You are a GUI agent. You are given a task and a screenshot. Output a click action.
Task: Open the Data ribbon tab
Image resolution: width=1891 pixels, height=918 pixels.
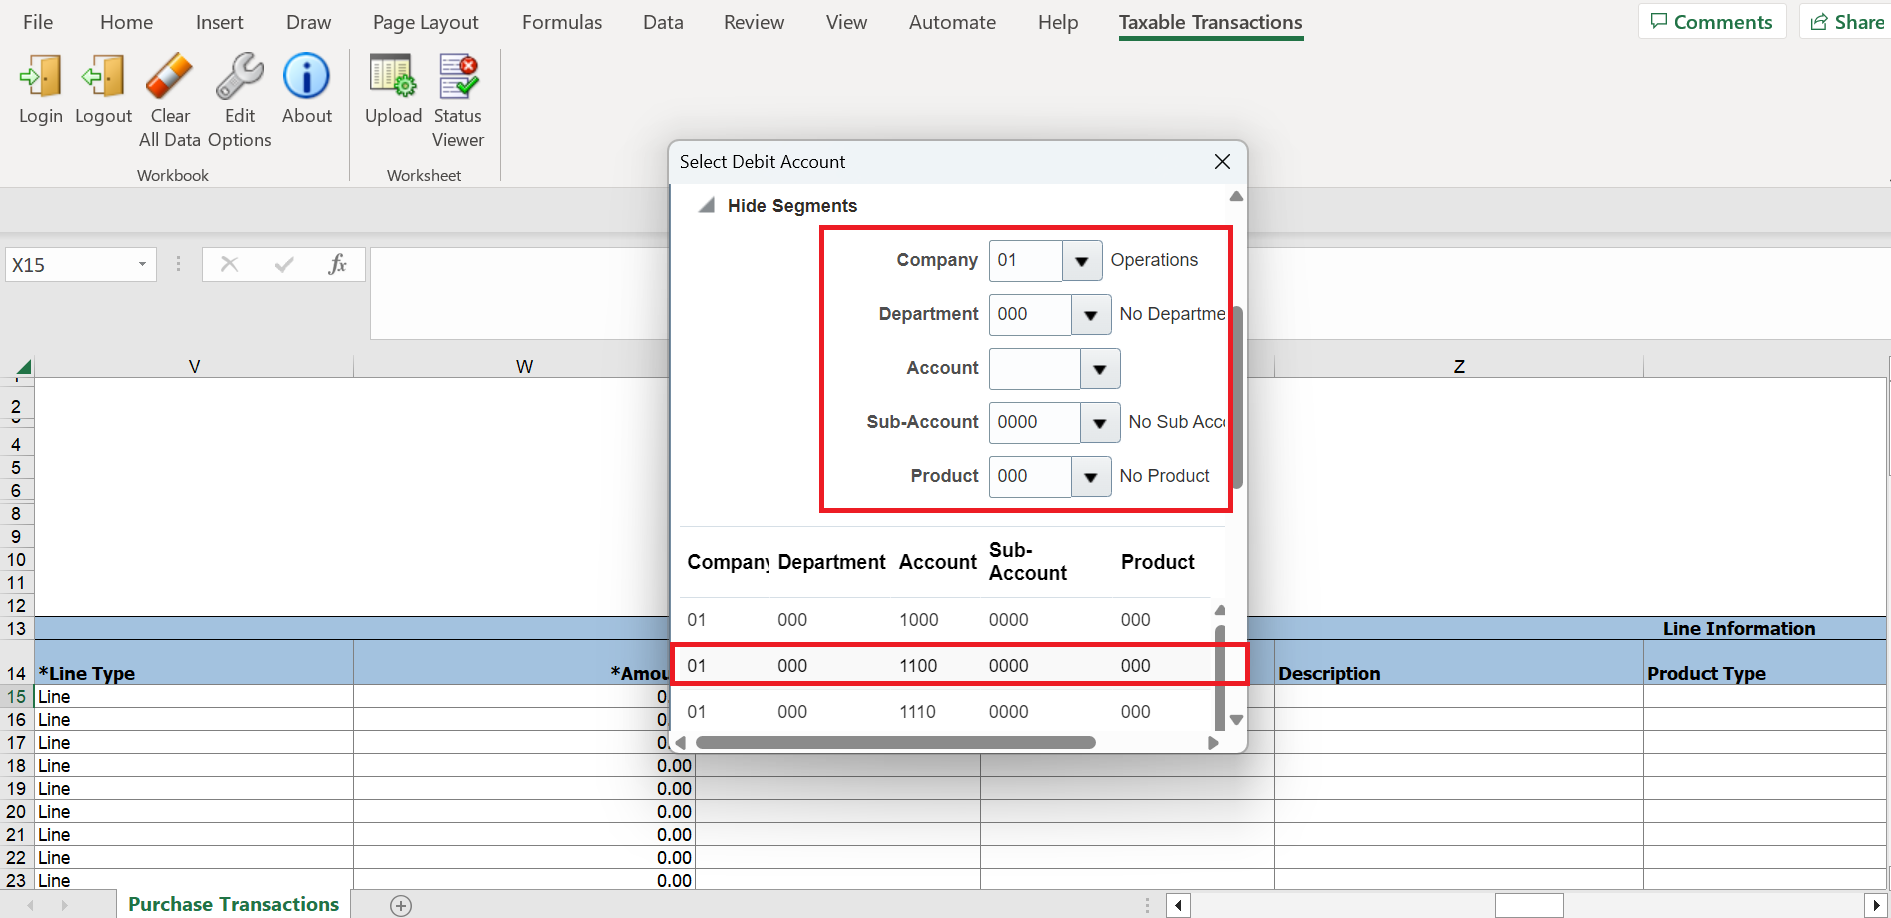point(663,22)
